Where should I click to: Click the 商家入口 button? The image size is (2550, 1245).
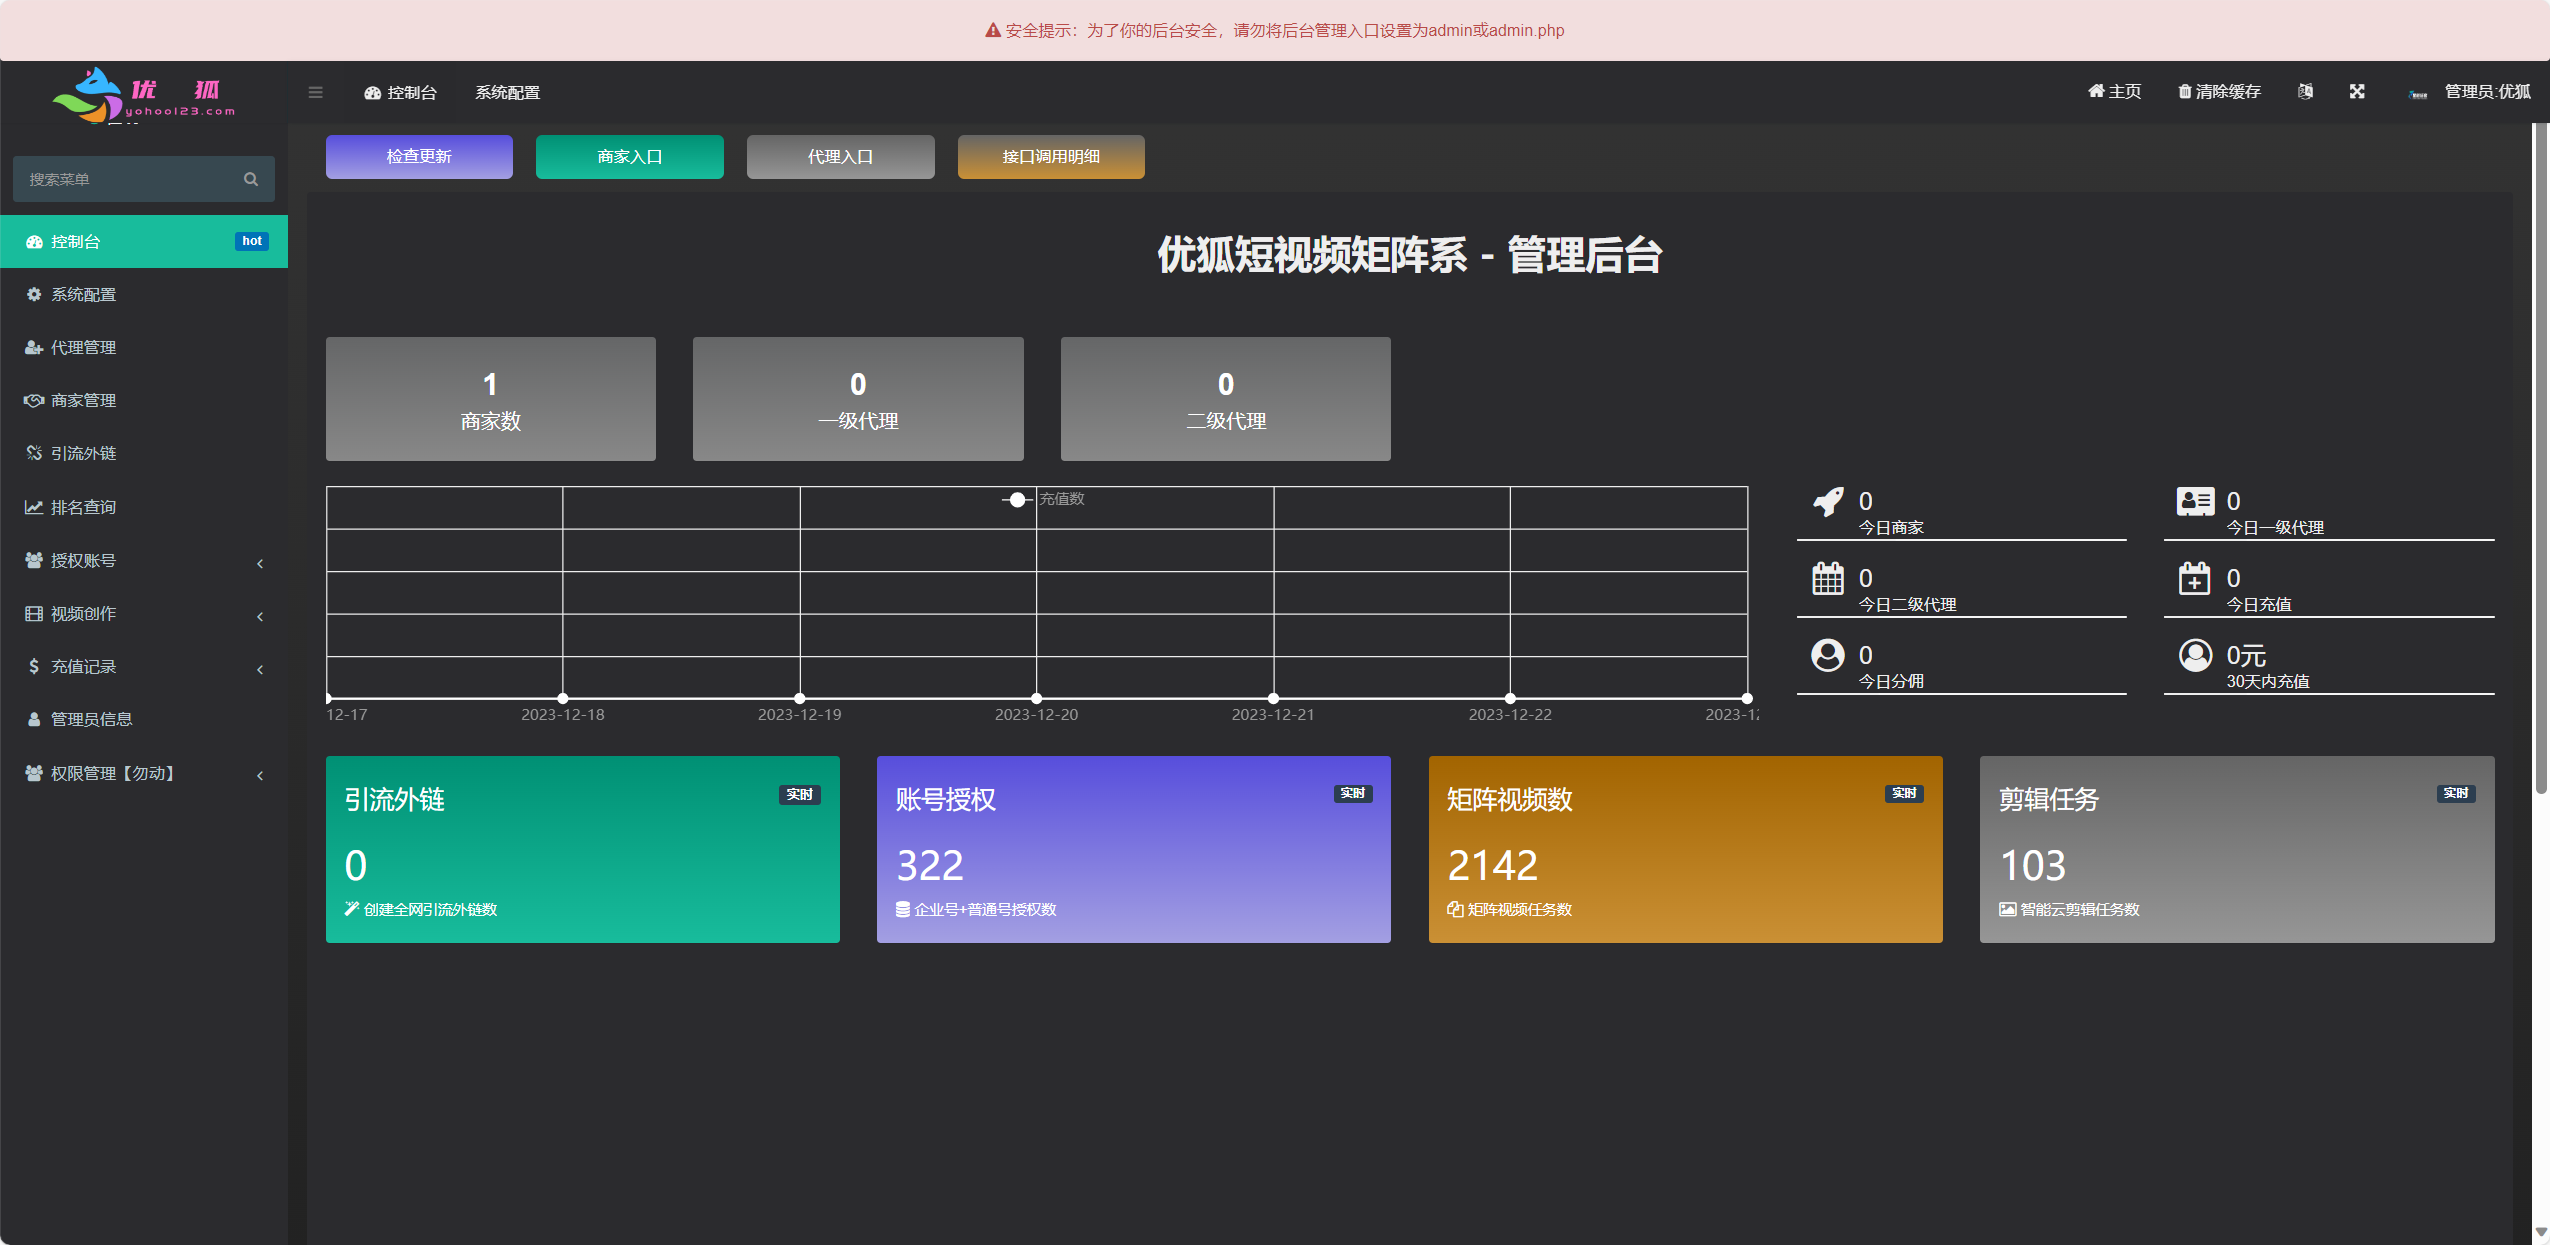tap(628, 156)
